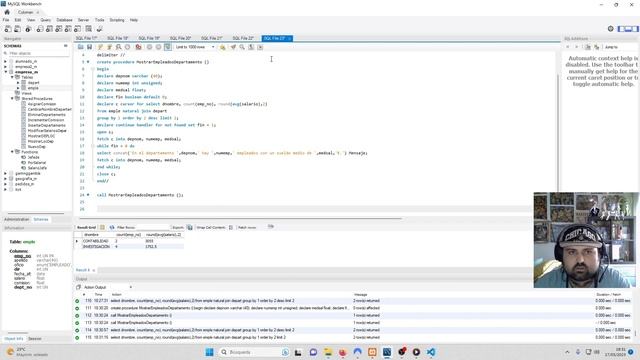Switch to Administration tab in navigator
The width and height of the screenshot is (640, 360).
point(16,220)
